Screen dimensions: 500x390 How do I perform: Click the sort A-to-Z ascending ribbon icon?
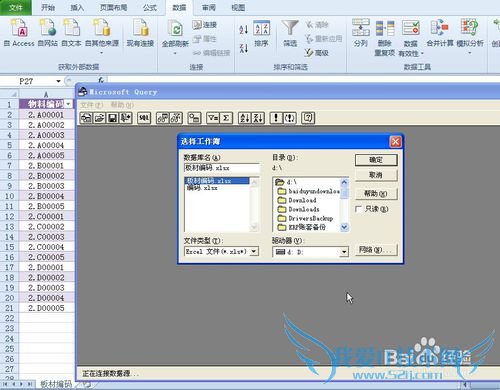[244, 30]
